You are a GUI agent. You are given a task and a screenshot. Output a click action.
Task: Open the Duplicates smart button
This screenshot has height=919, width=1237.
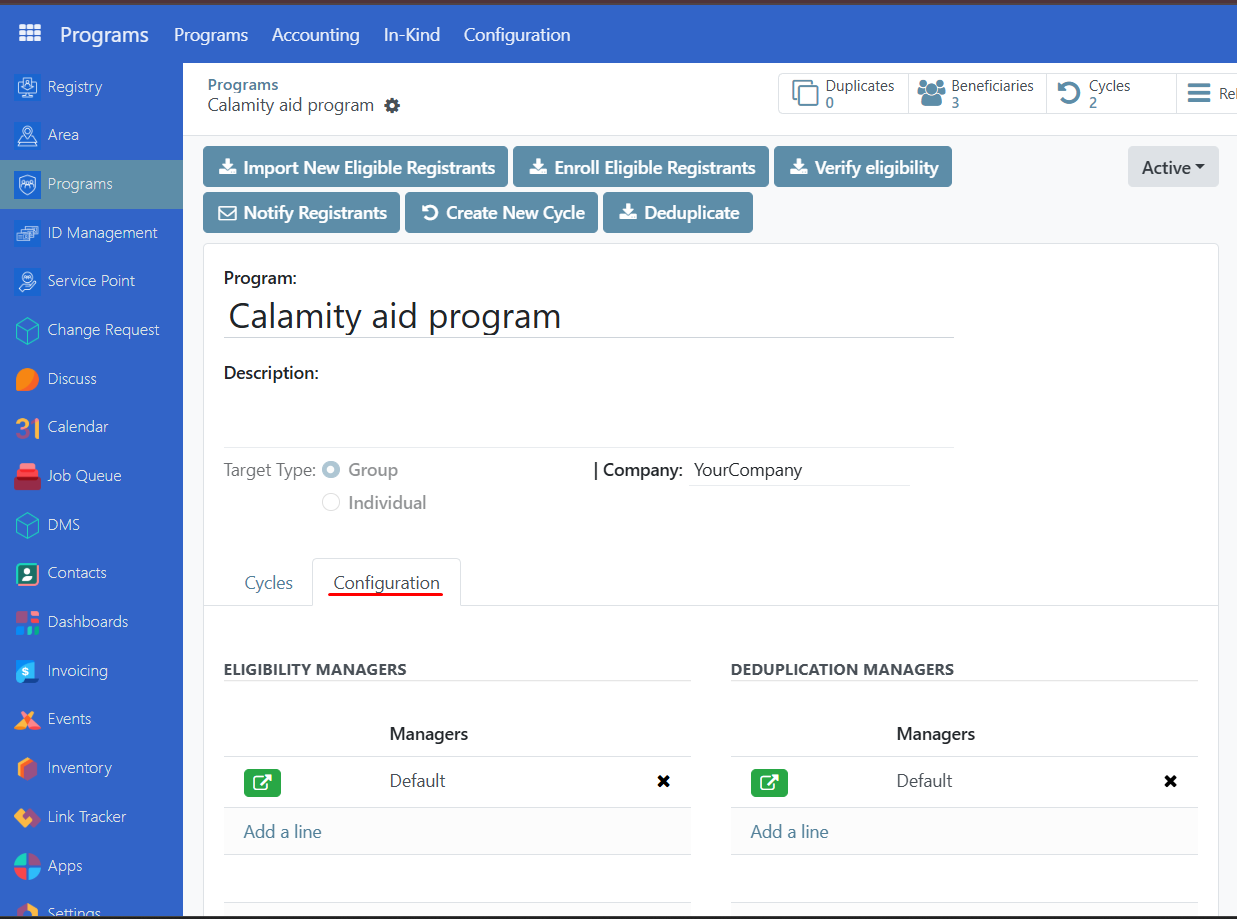tap(843, 92)
